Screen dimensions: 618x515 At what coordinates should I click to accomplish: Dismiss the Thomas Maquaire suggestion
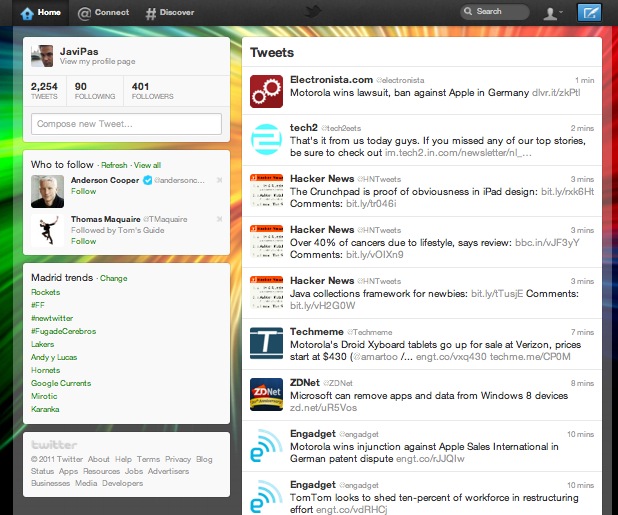pos(220,219)
